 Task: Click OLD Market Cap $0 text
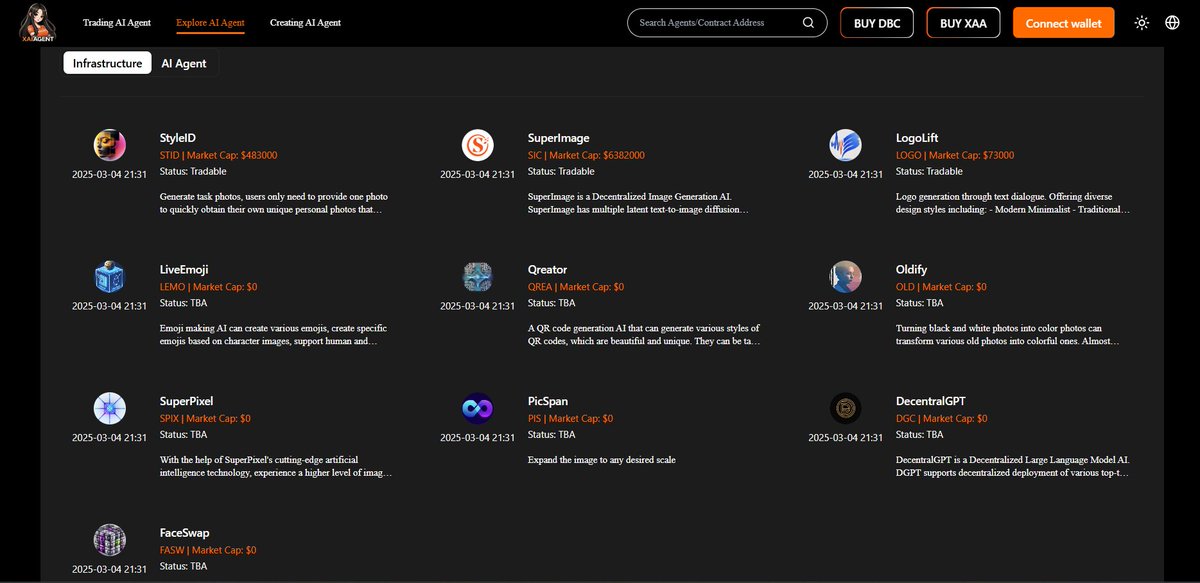pyautogui.click(x=942, y=287)
